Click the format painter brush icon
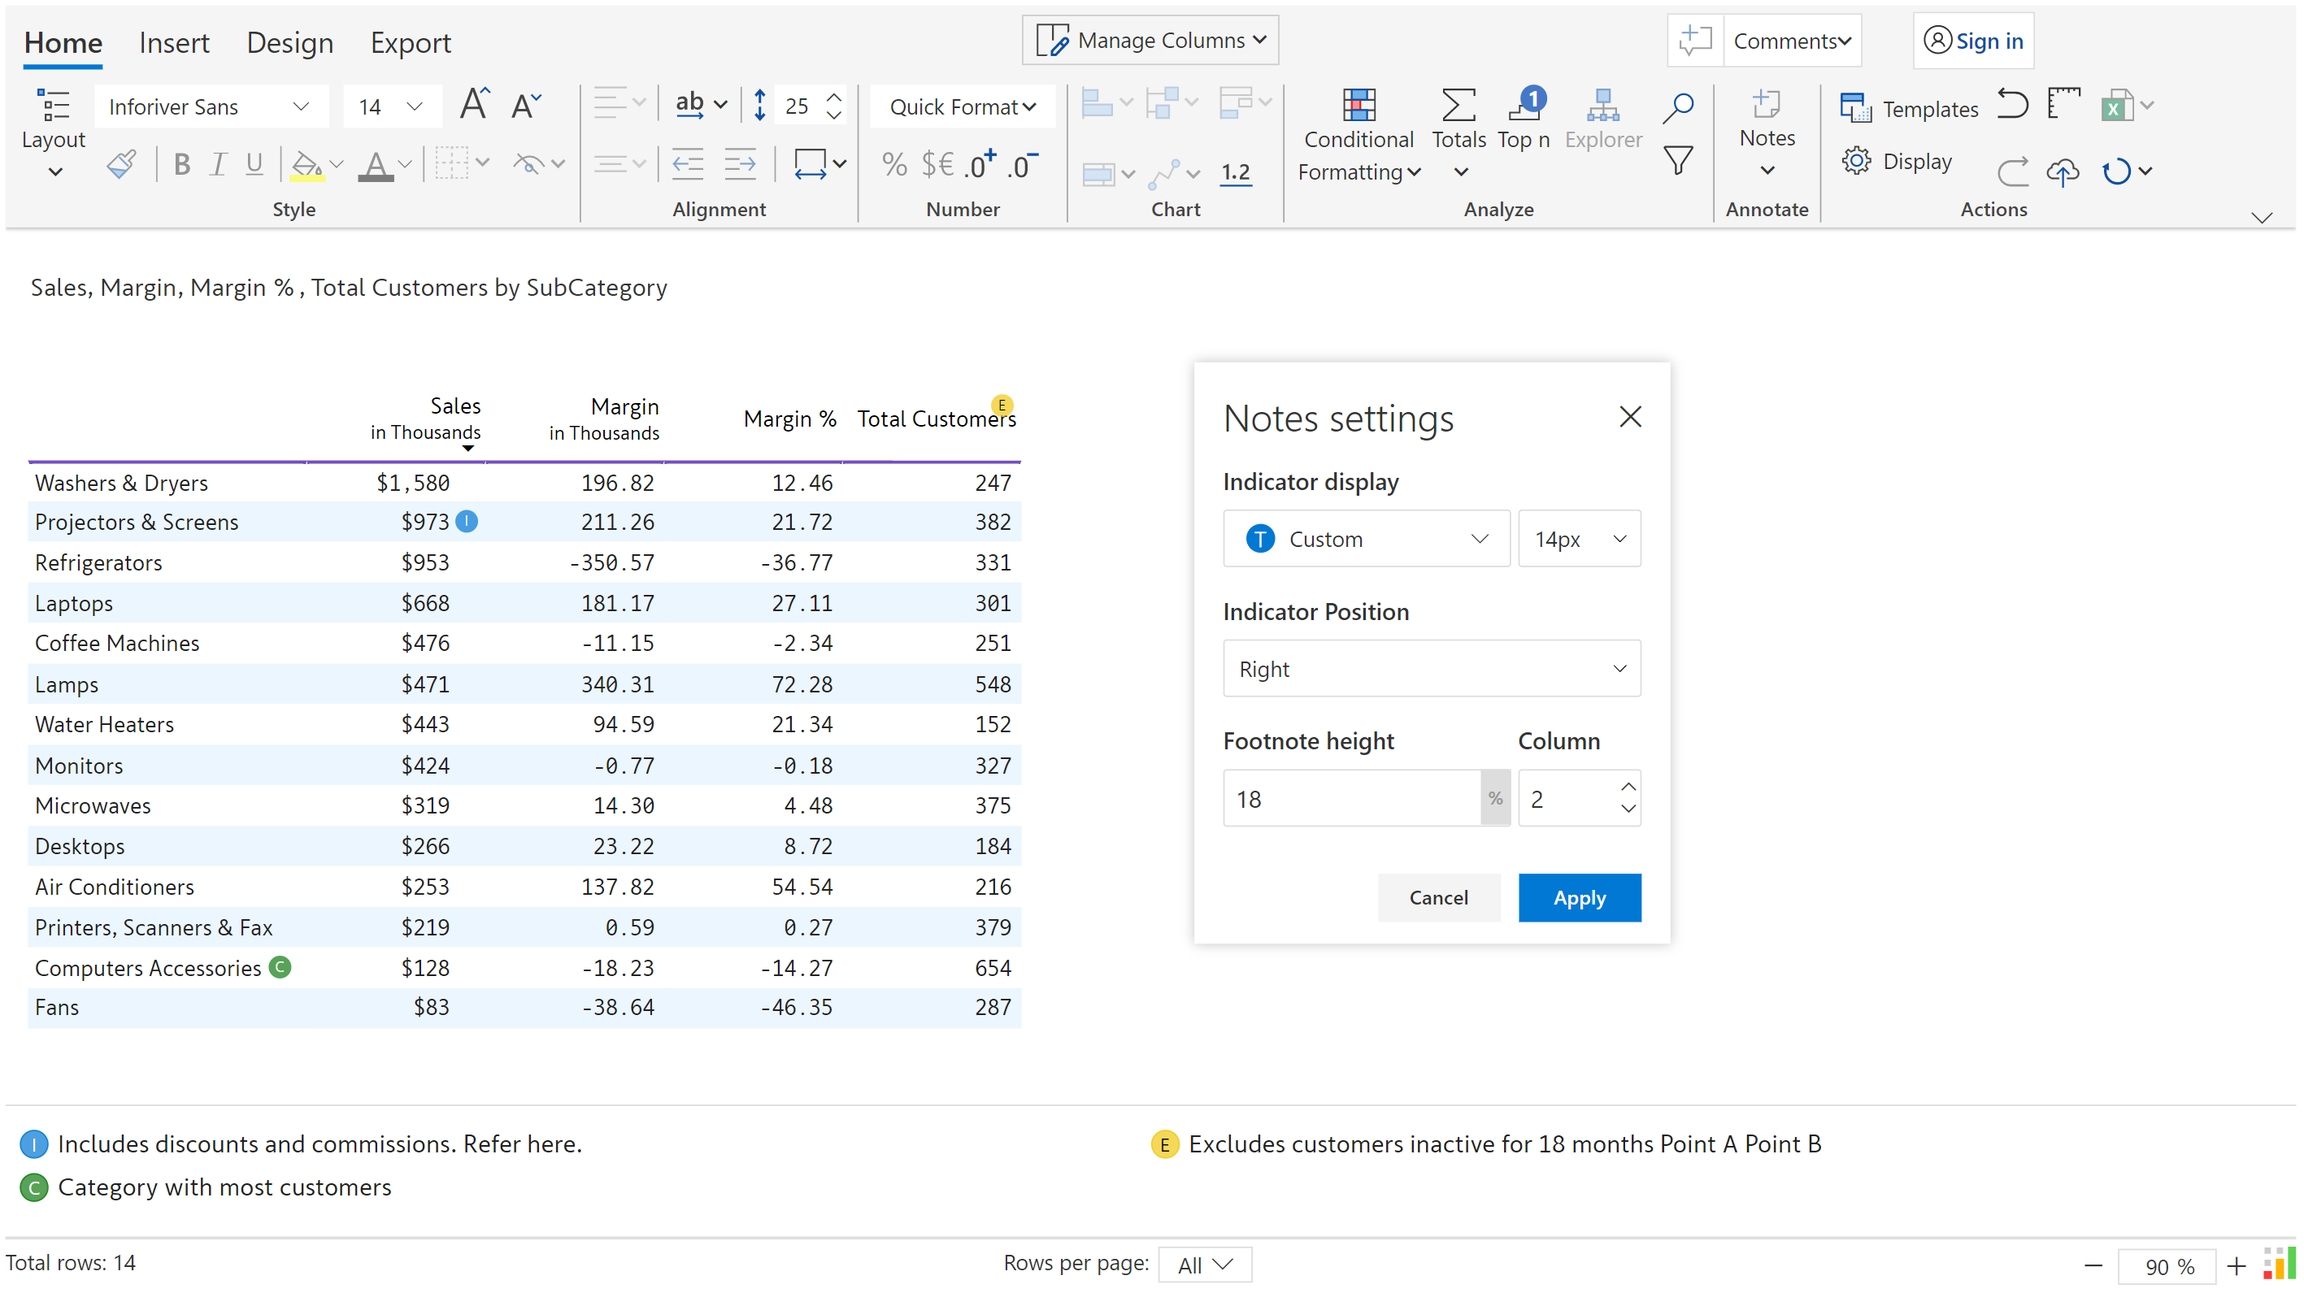Screen dimensions: 2304x1293 121,164
